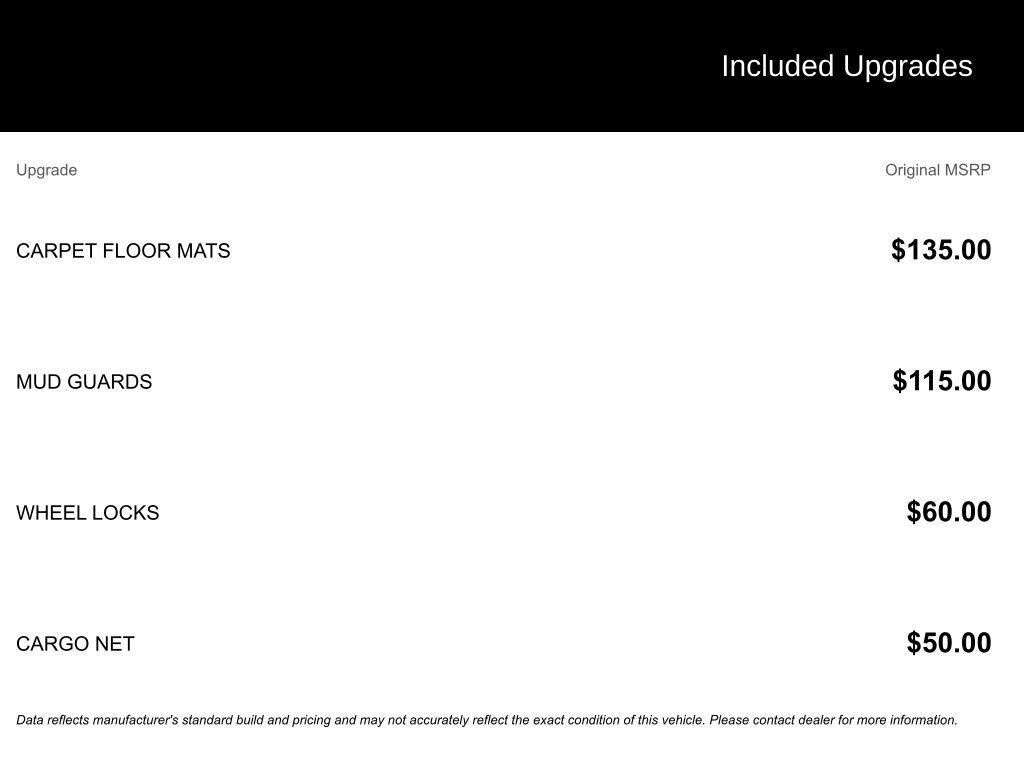Click the $115.00 price value
This screenshot has height=768, width=1024.
(942, 381)
